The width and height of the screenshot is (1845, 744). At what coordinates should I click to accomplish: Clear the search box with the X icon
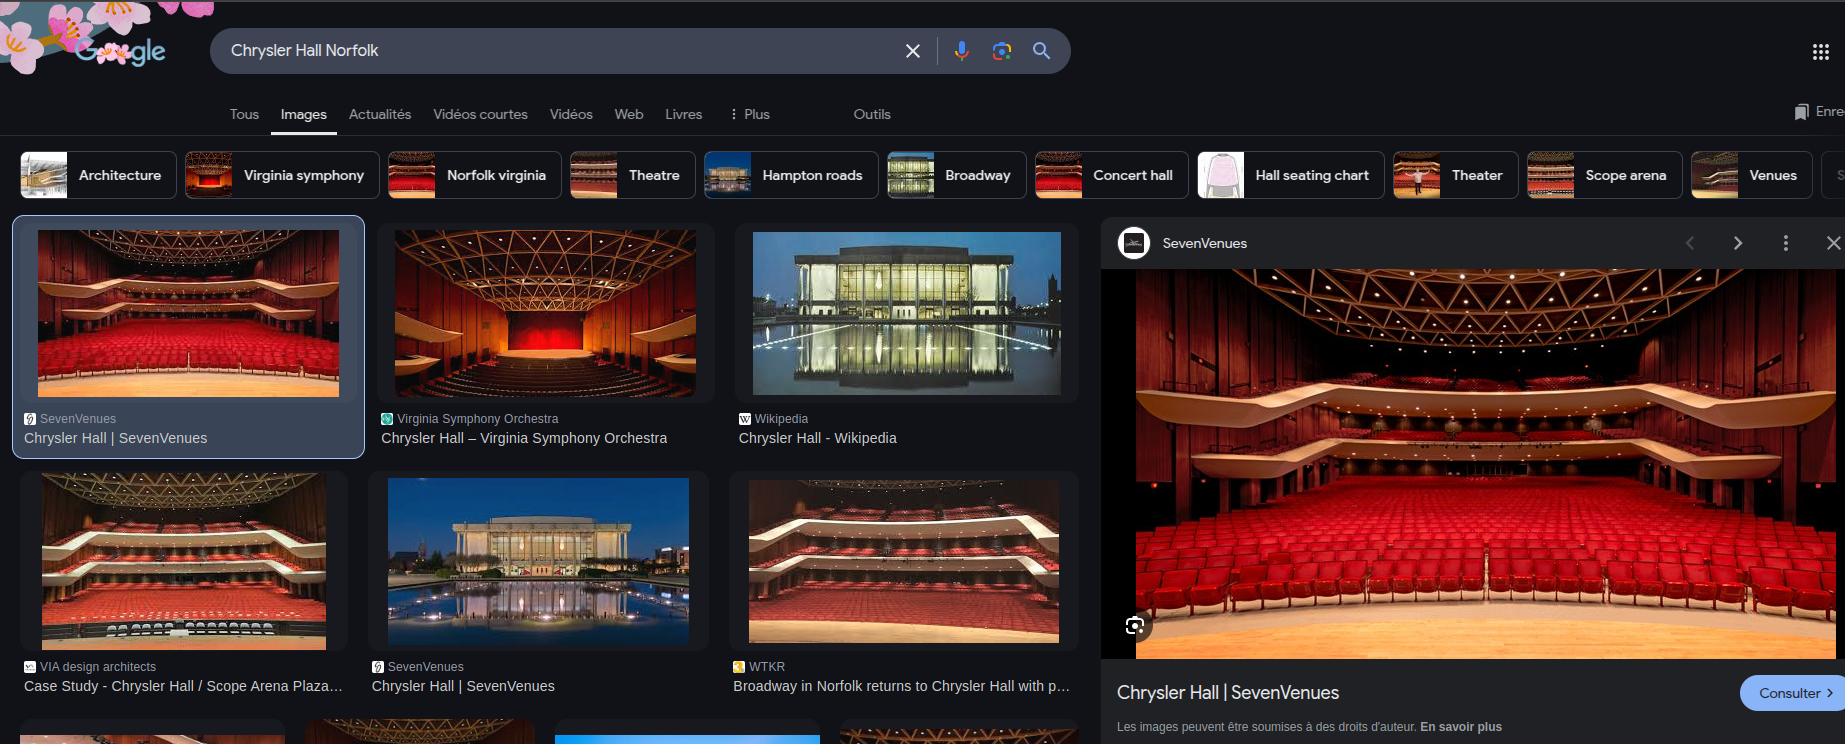click(x=912, y=51)
